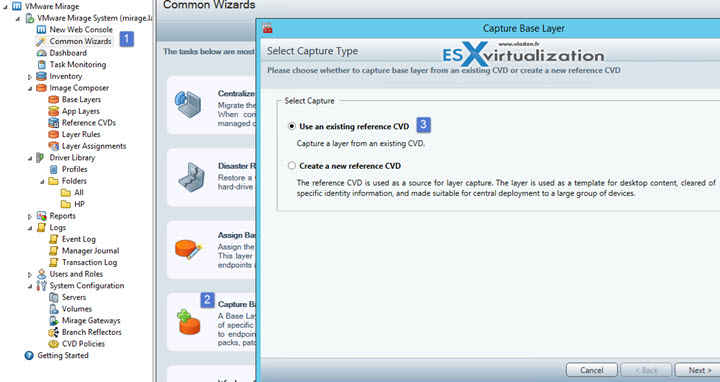Collapse the Logs tree node
720x382 pixels.
[30, 228]
